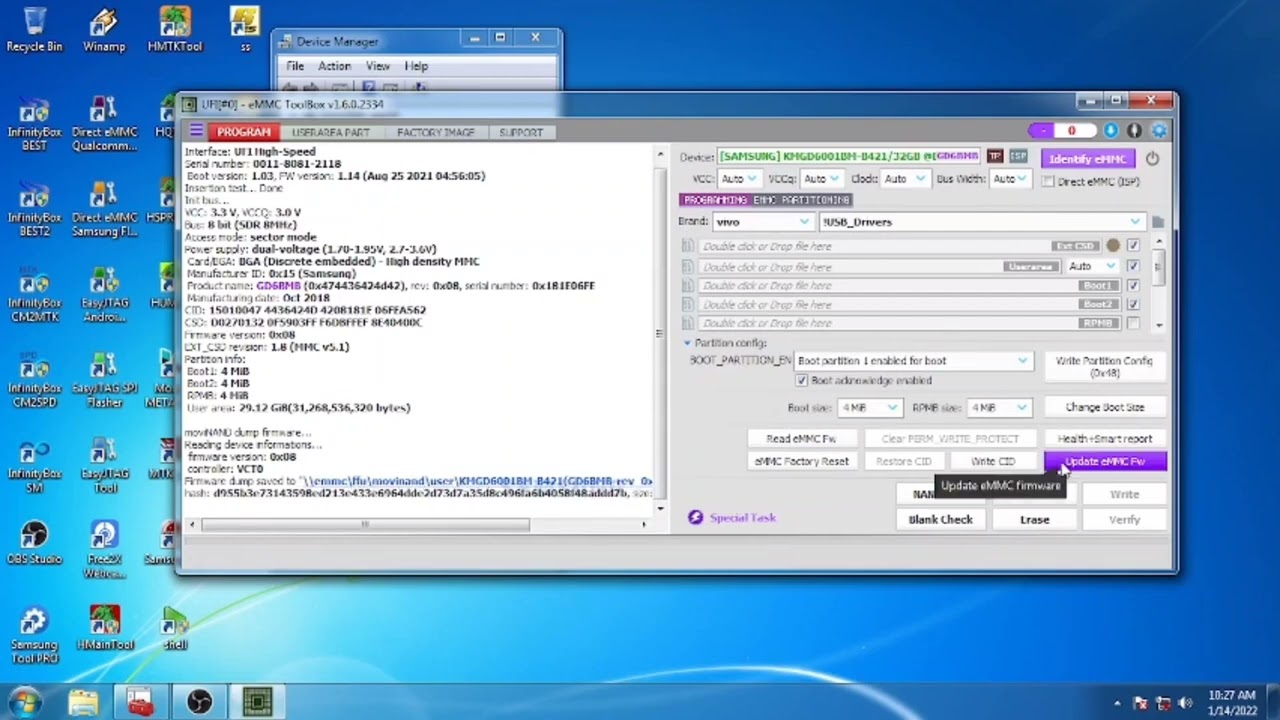Viewport: 1280px width, 720px height.
Task: Click the Special Task lightning icon
Action: (x=695, y=517)
